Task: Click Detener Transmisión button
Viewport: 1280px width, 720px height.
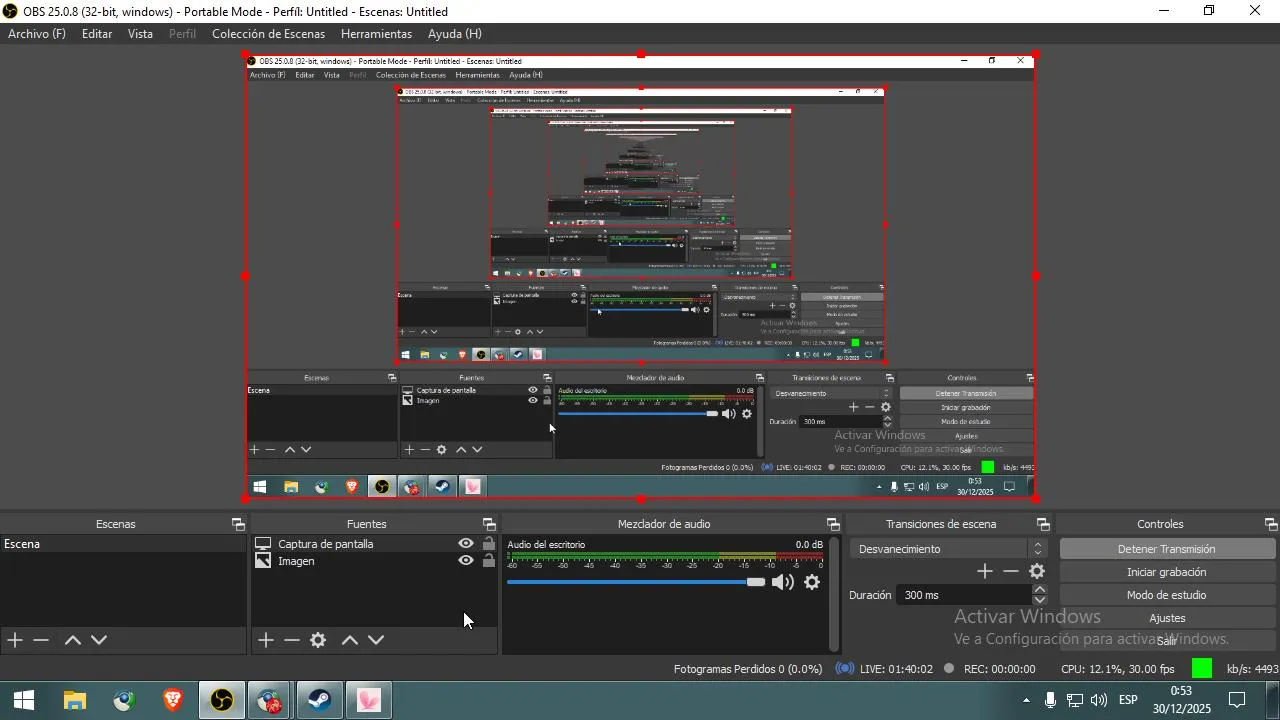Action: click(x=1167, y=549)
